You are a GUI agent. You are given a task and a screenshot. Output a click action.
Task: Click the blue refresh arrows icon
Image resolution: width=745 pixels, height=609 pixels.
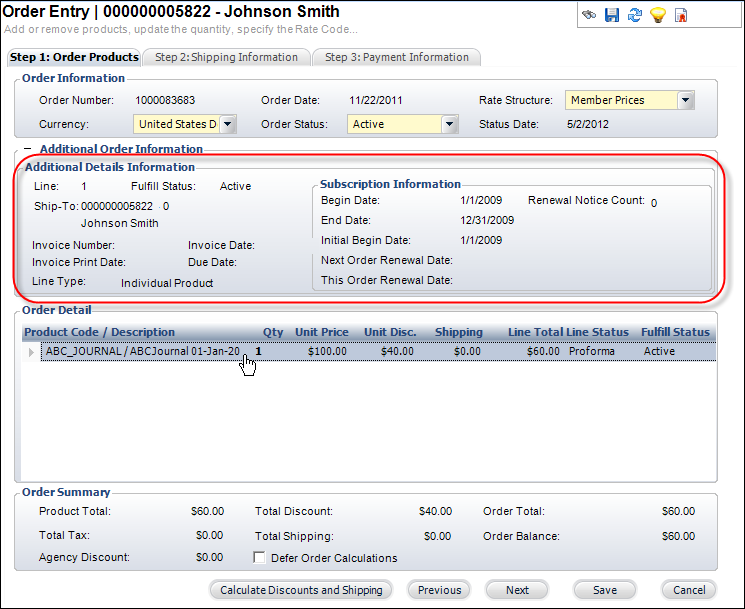(x=634, y=15)
